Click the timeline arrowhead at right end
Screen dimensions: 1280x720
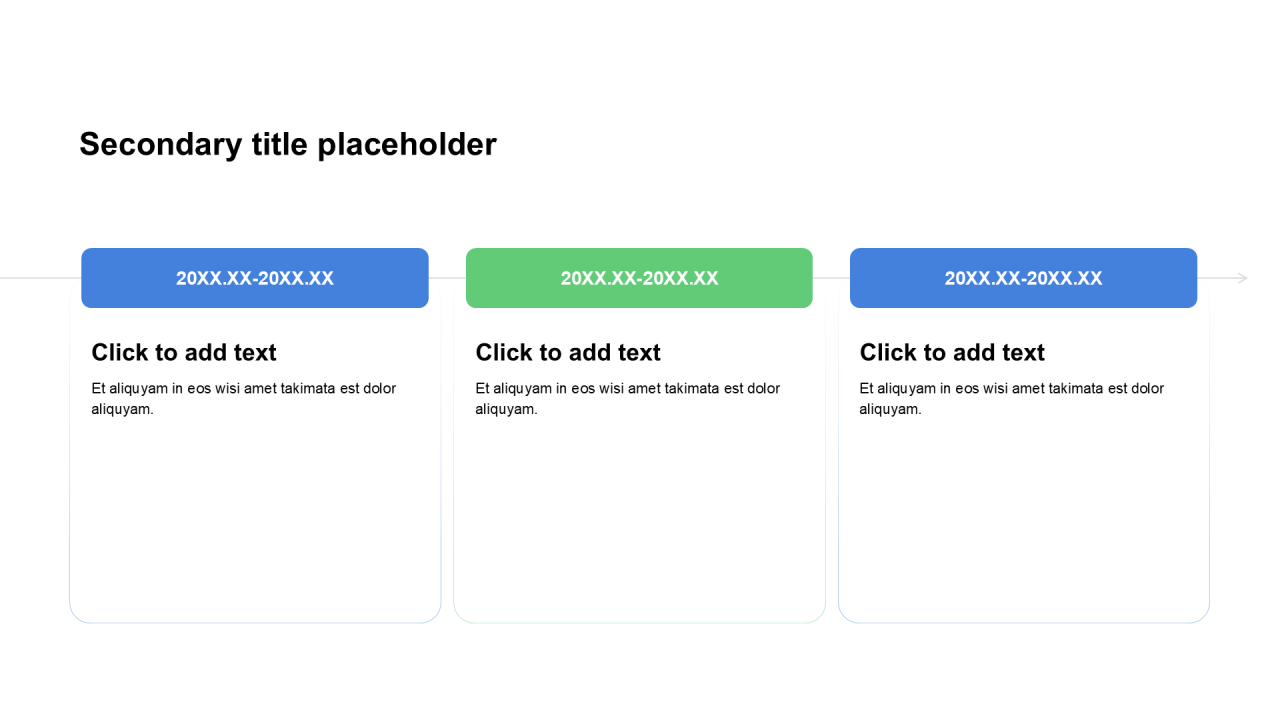1243,278
